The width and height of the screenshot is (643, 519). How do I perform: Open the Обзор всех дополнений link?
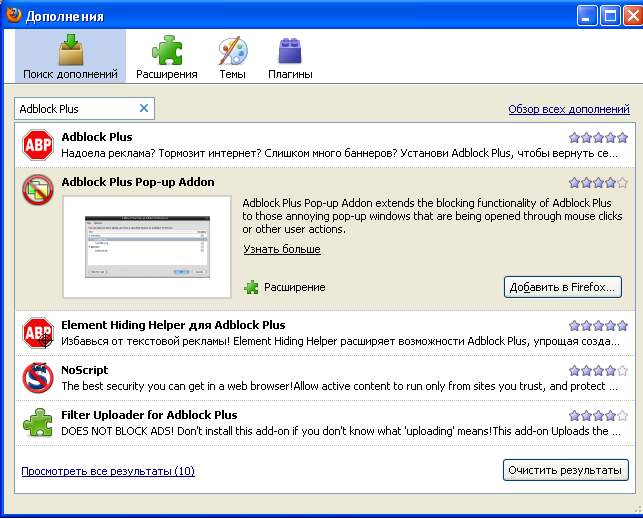pos(569,109)
